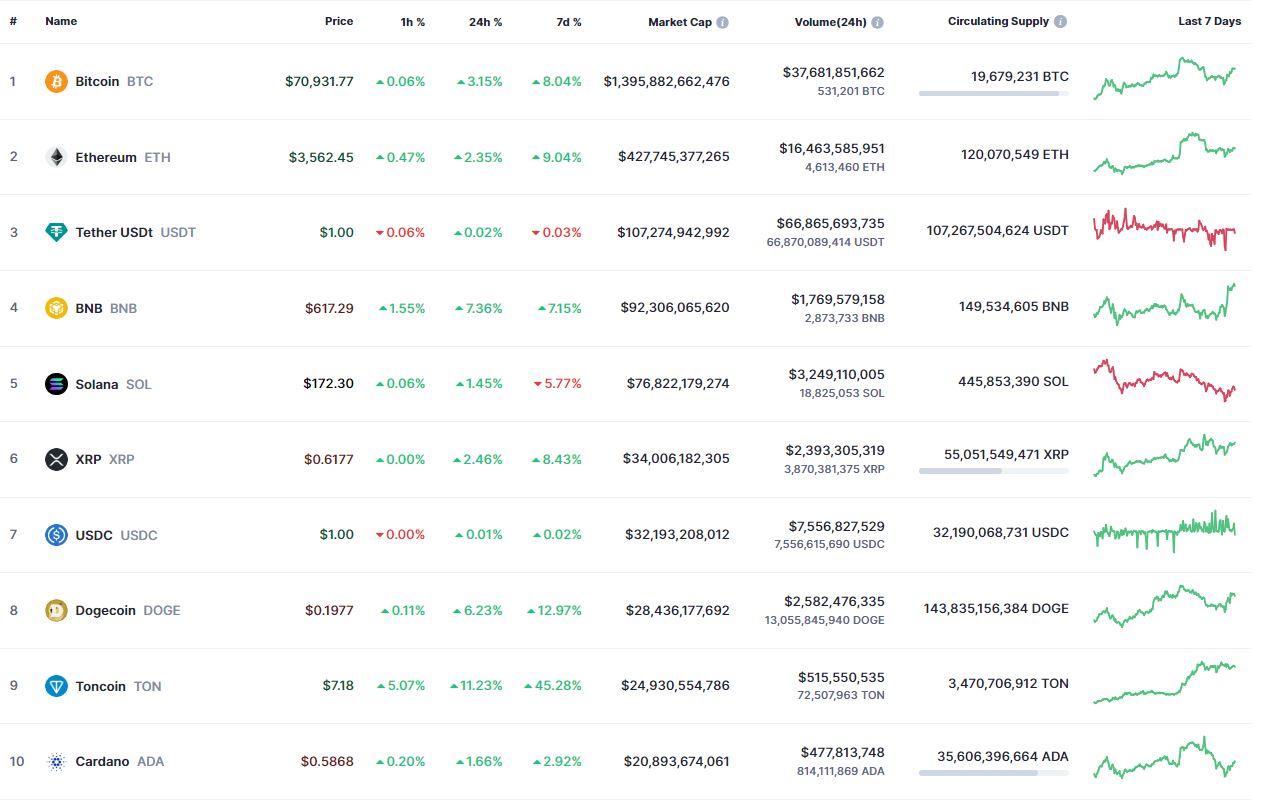Click Cardano's circulating supply progress bar

point(994,773)
